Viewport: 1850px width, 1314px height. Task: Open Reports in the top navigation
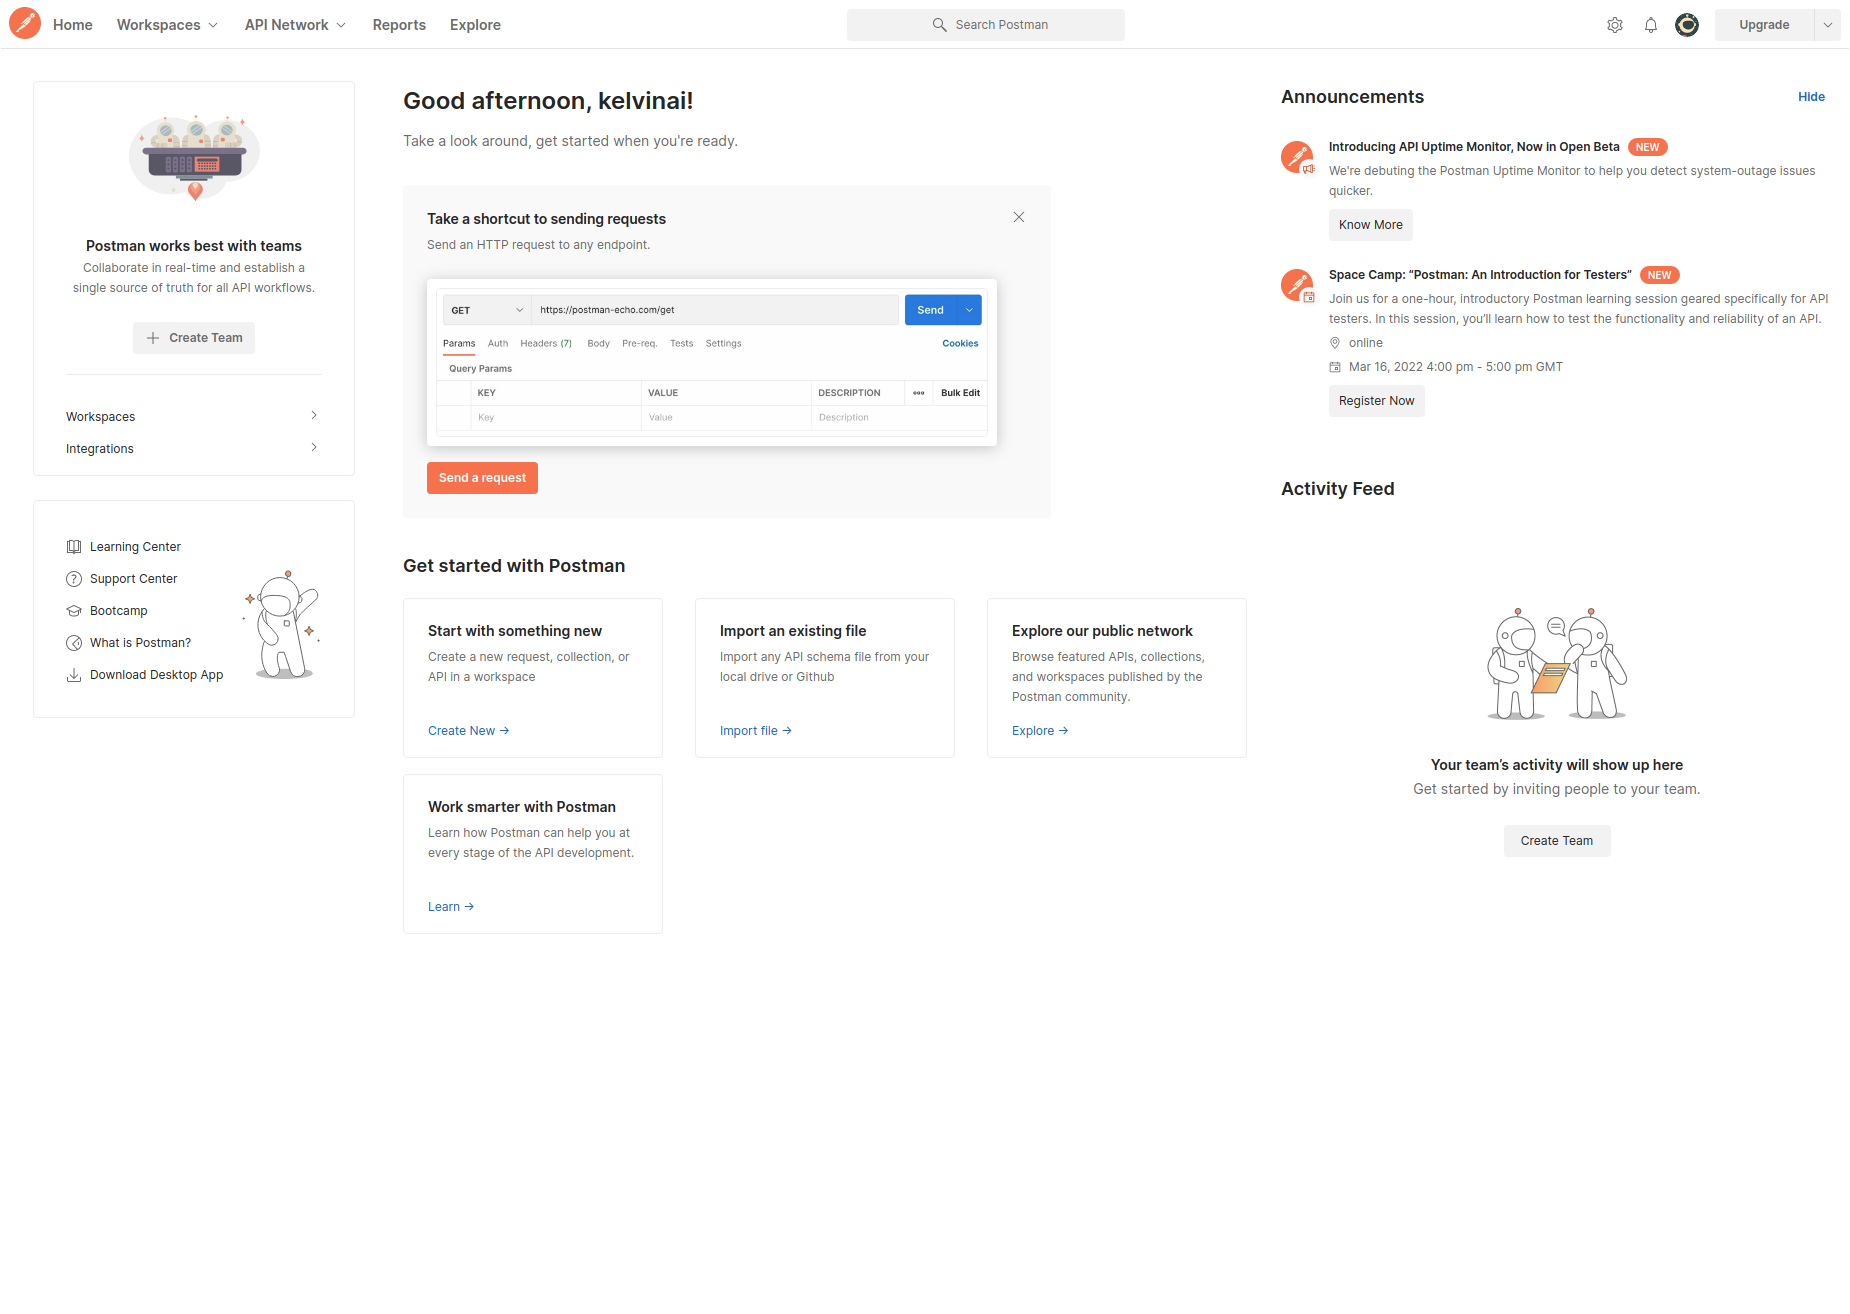click(399, 25)
